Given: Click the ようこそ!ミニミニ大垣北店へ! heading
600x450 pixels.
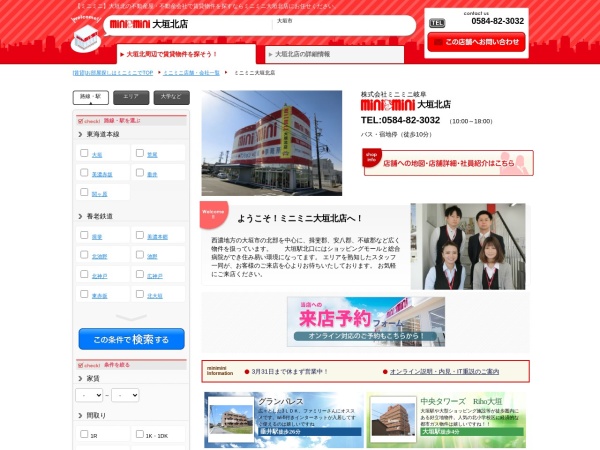Looking at the screenshot, I should pos(300,218).
